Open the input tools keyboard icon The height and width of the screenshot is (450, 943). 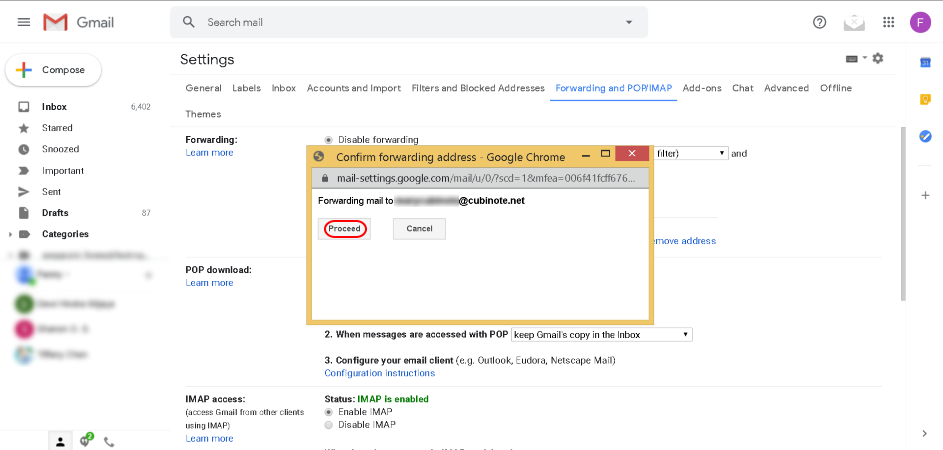click(852, 58)
